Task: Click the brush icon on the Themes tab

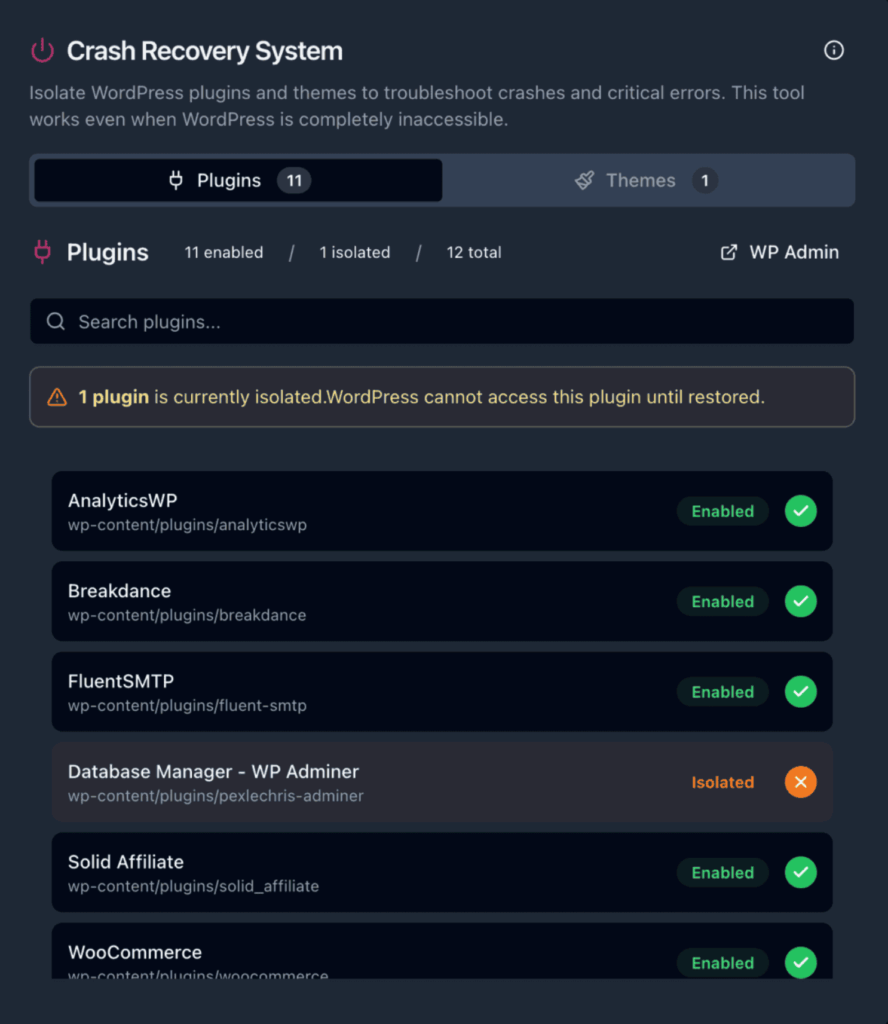Action: [x=584, y=180]
